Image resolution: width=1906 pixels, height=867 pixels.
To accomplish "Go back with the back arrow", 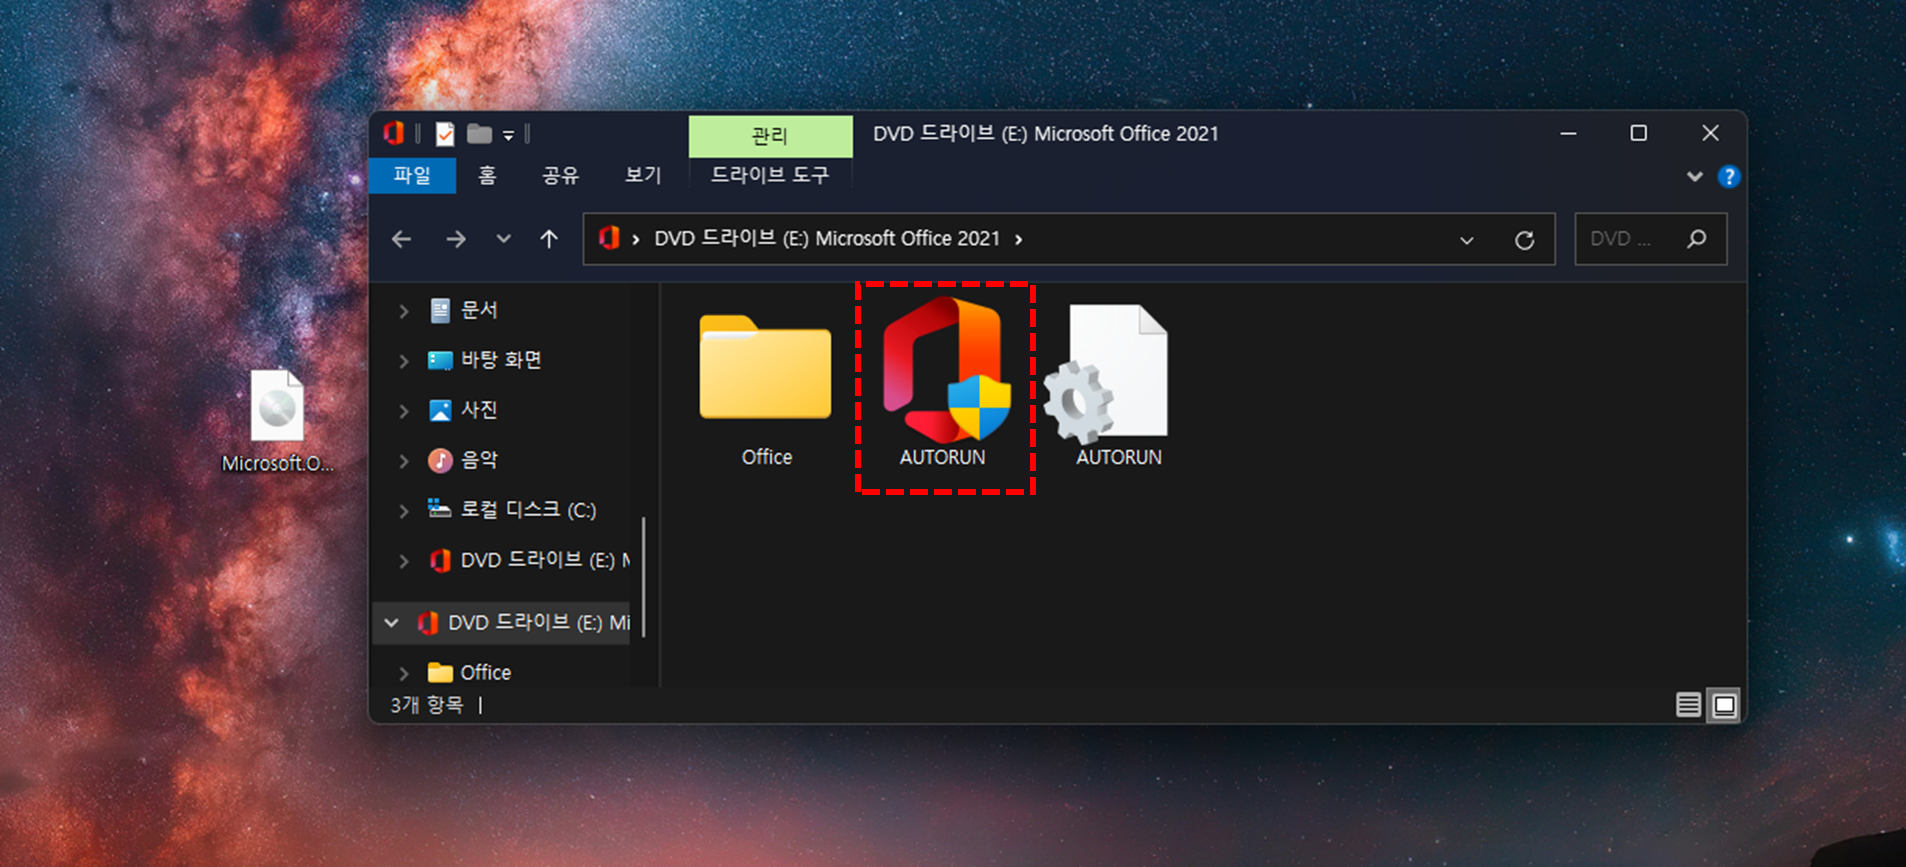I will [x=402, y=239].
